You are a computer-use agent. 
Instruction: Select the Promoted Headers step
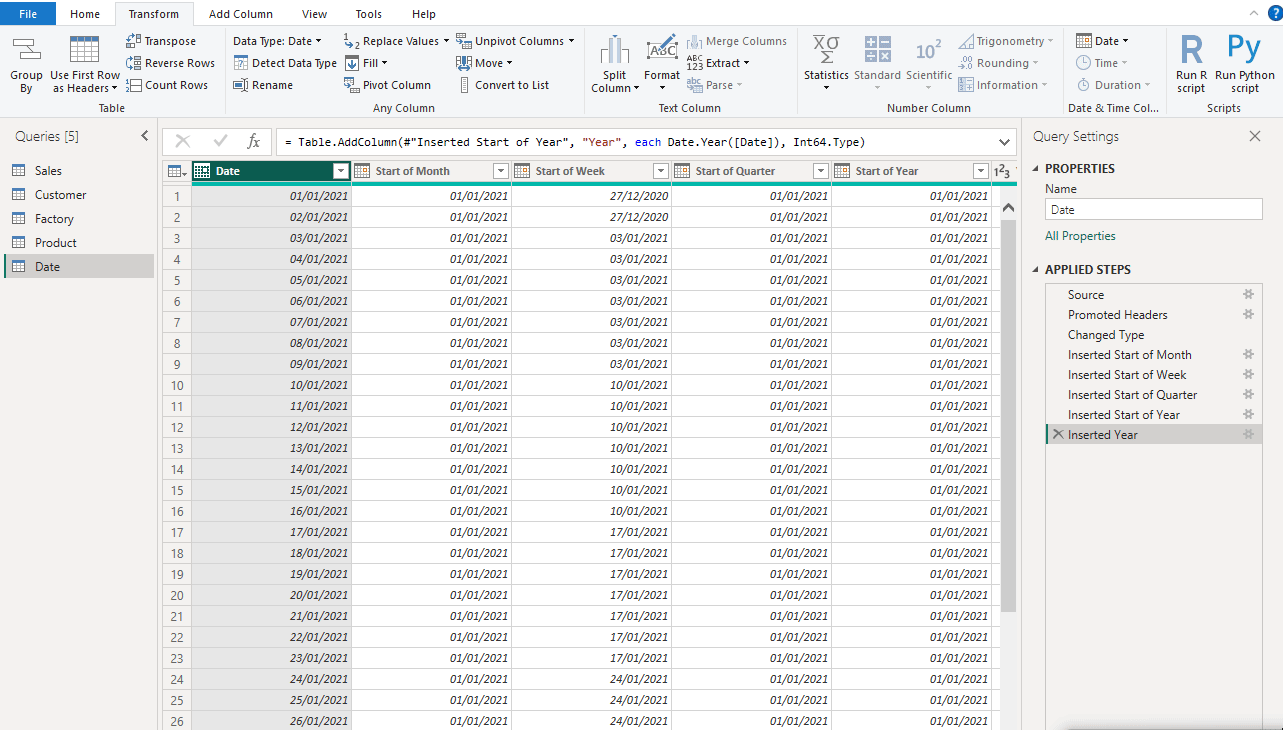[1153, 315]
